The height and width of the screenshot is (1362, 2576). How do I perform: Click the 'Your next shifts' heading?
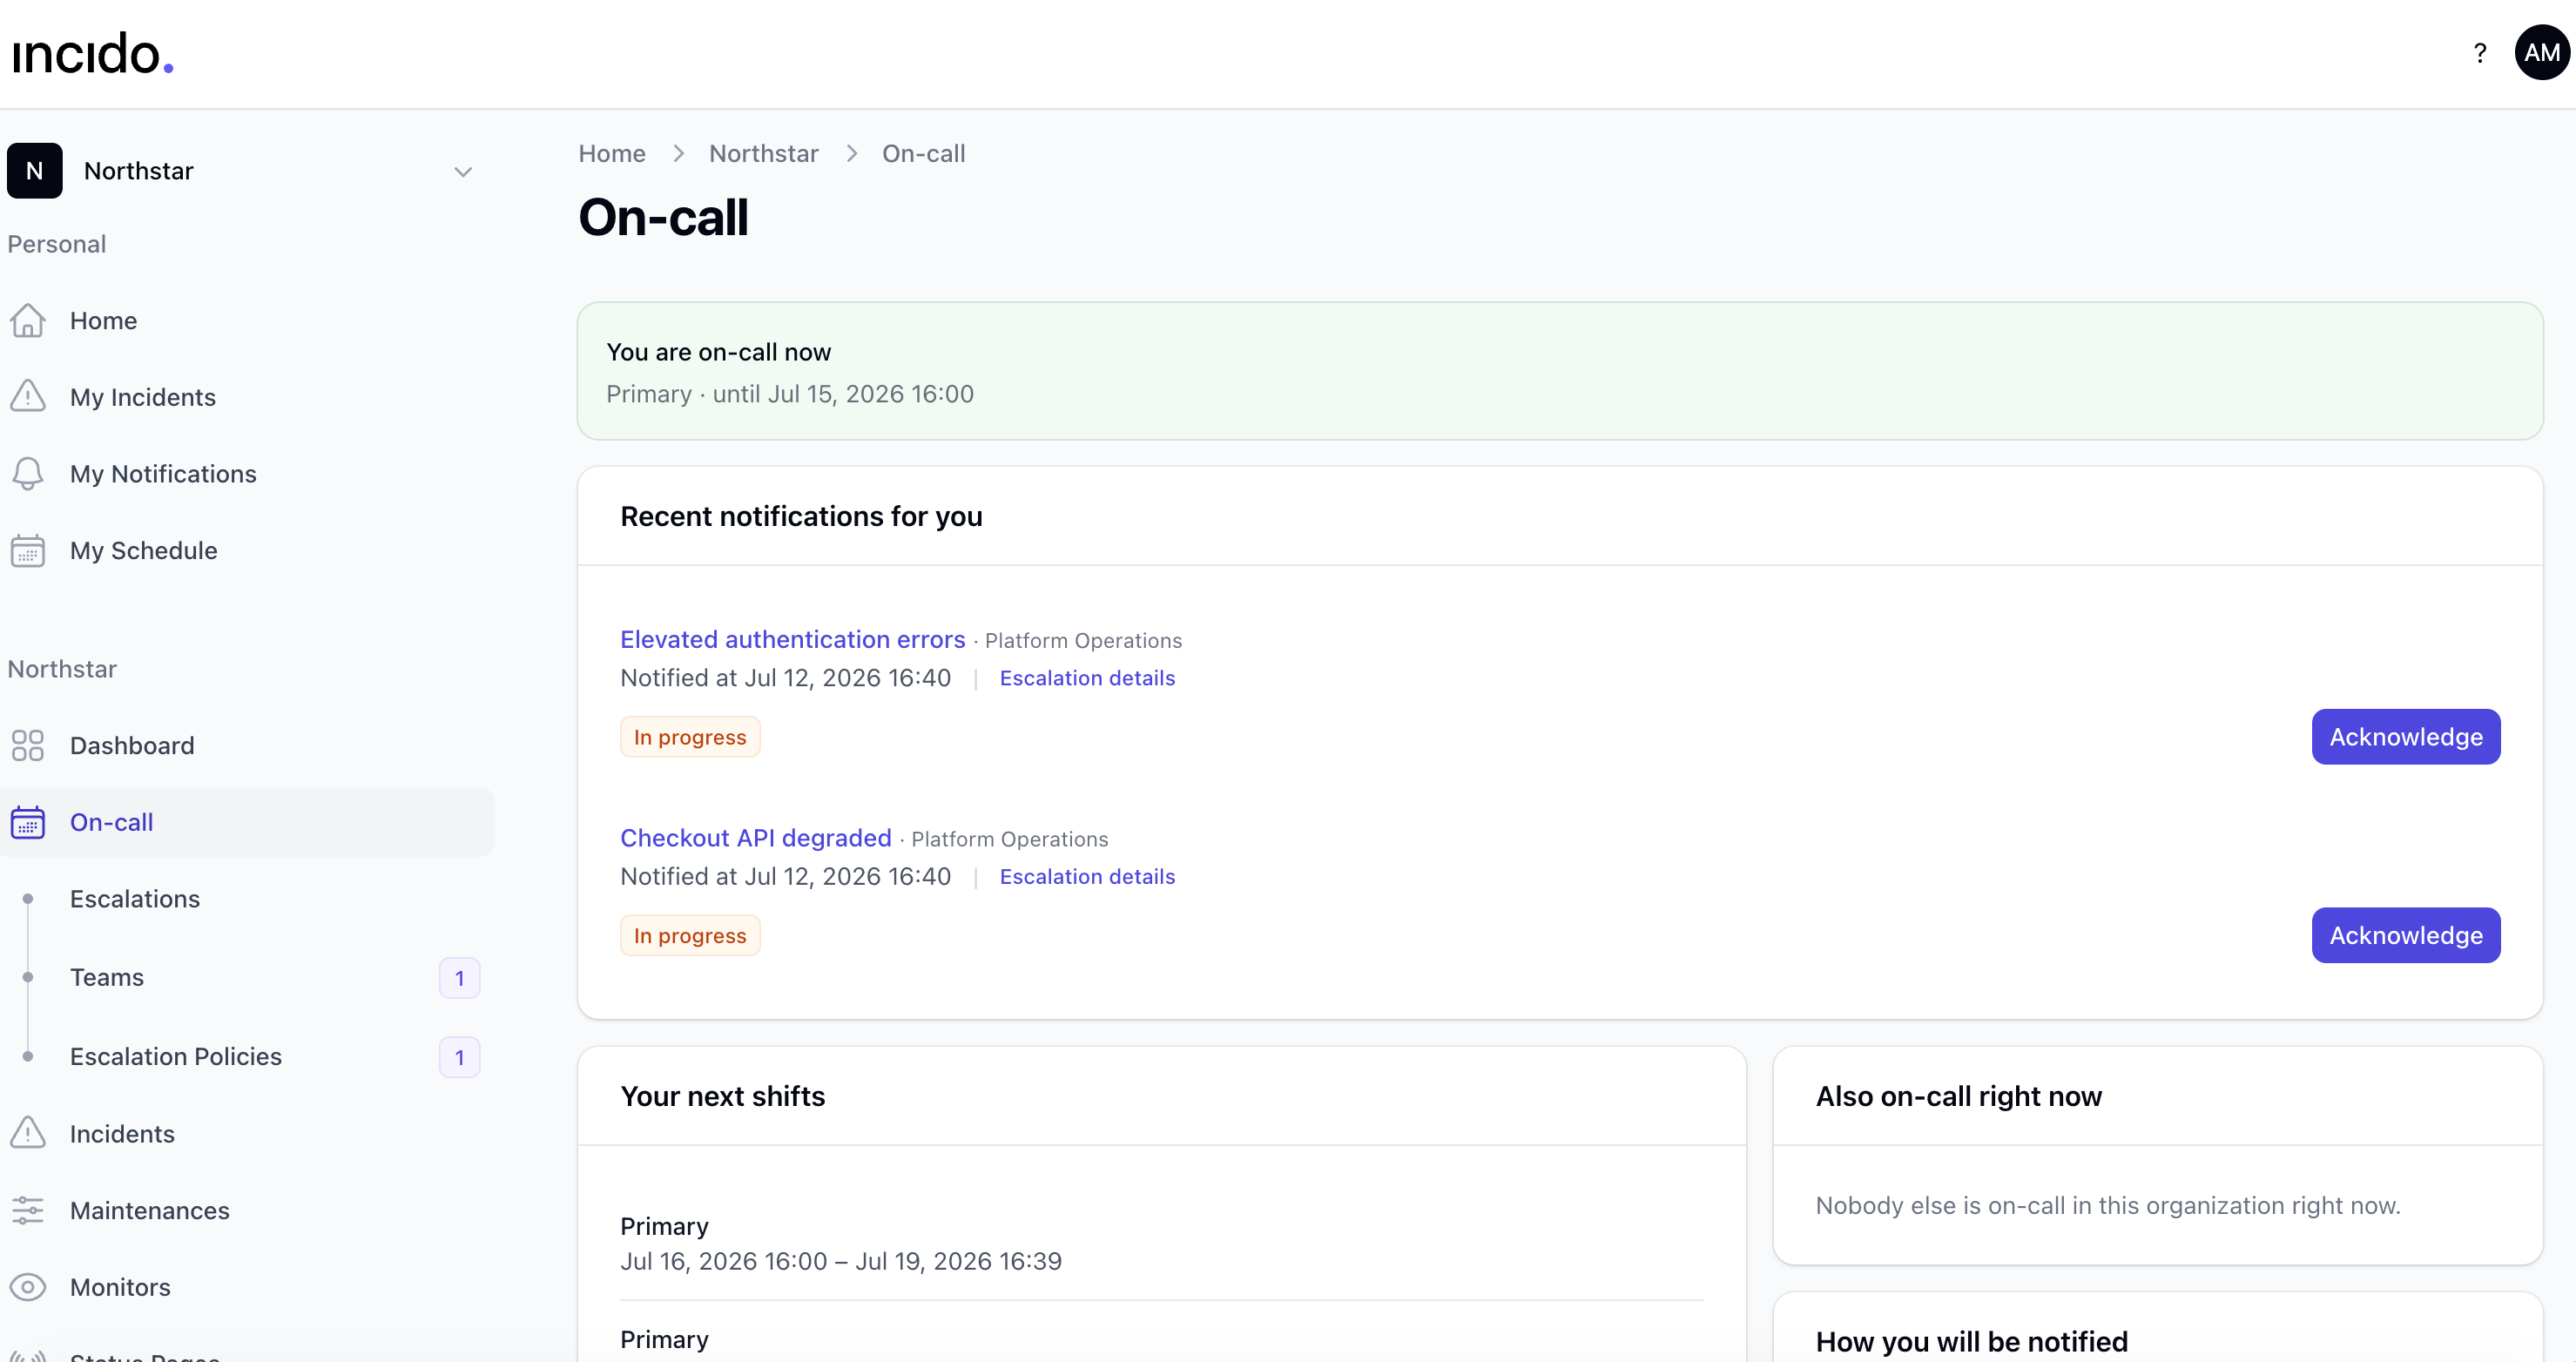[x=722, y=1097]
